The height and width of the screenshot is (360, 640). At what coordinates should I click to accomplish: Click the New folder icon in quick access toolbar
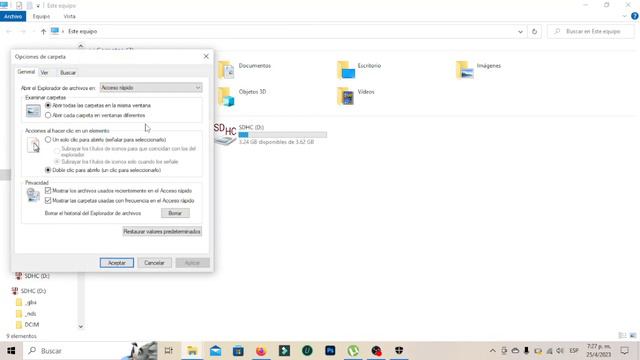pyautogui.click(x=29, y=5)
